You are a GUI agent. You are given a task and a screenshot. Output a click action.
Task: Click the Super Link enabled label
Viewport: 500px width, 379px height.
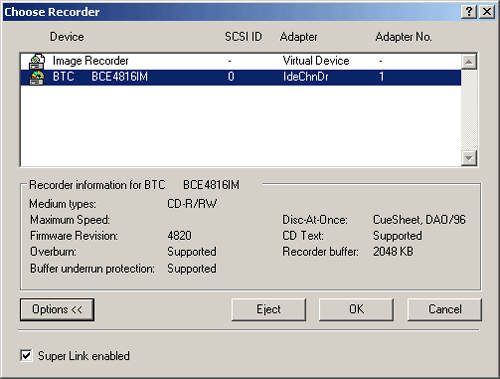[84, 356]
